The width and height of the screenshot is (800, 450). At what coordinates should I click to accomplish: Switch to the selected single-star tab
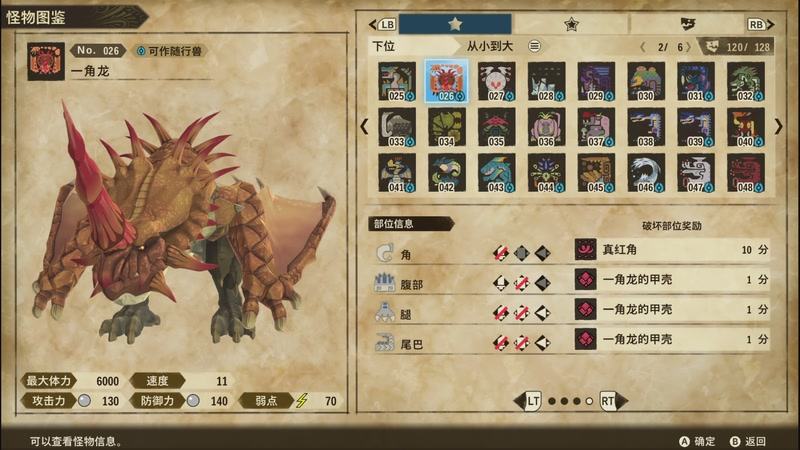pyautogui.click(x=455, y=24)
